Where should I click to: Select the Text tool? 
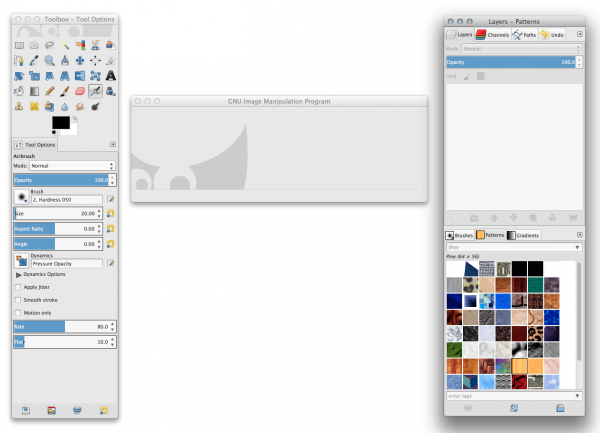111,76
